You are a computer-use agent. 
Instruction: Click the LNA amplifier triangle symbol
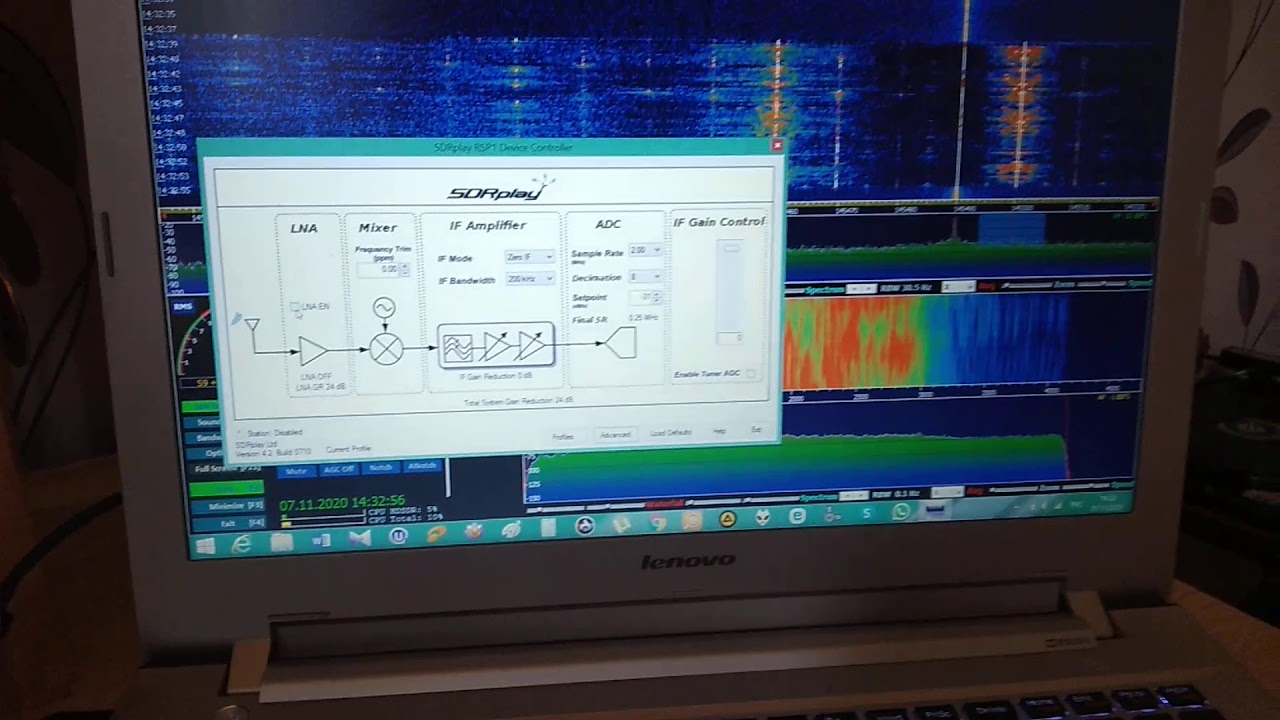(314, 350)
